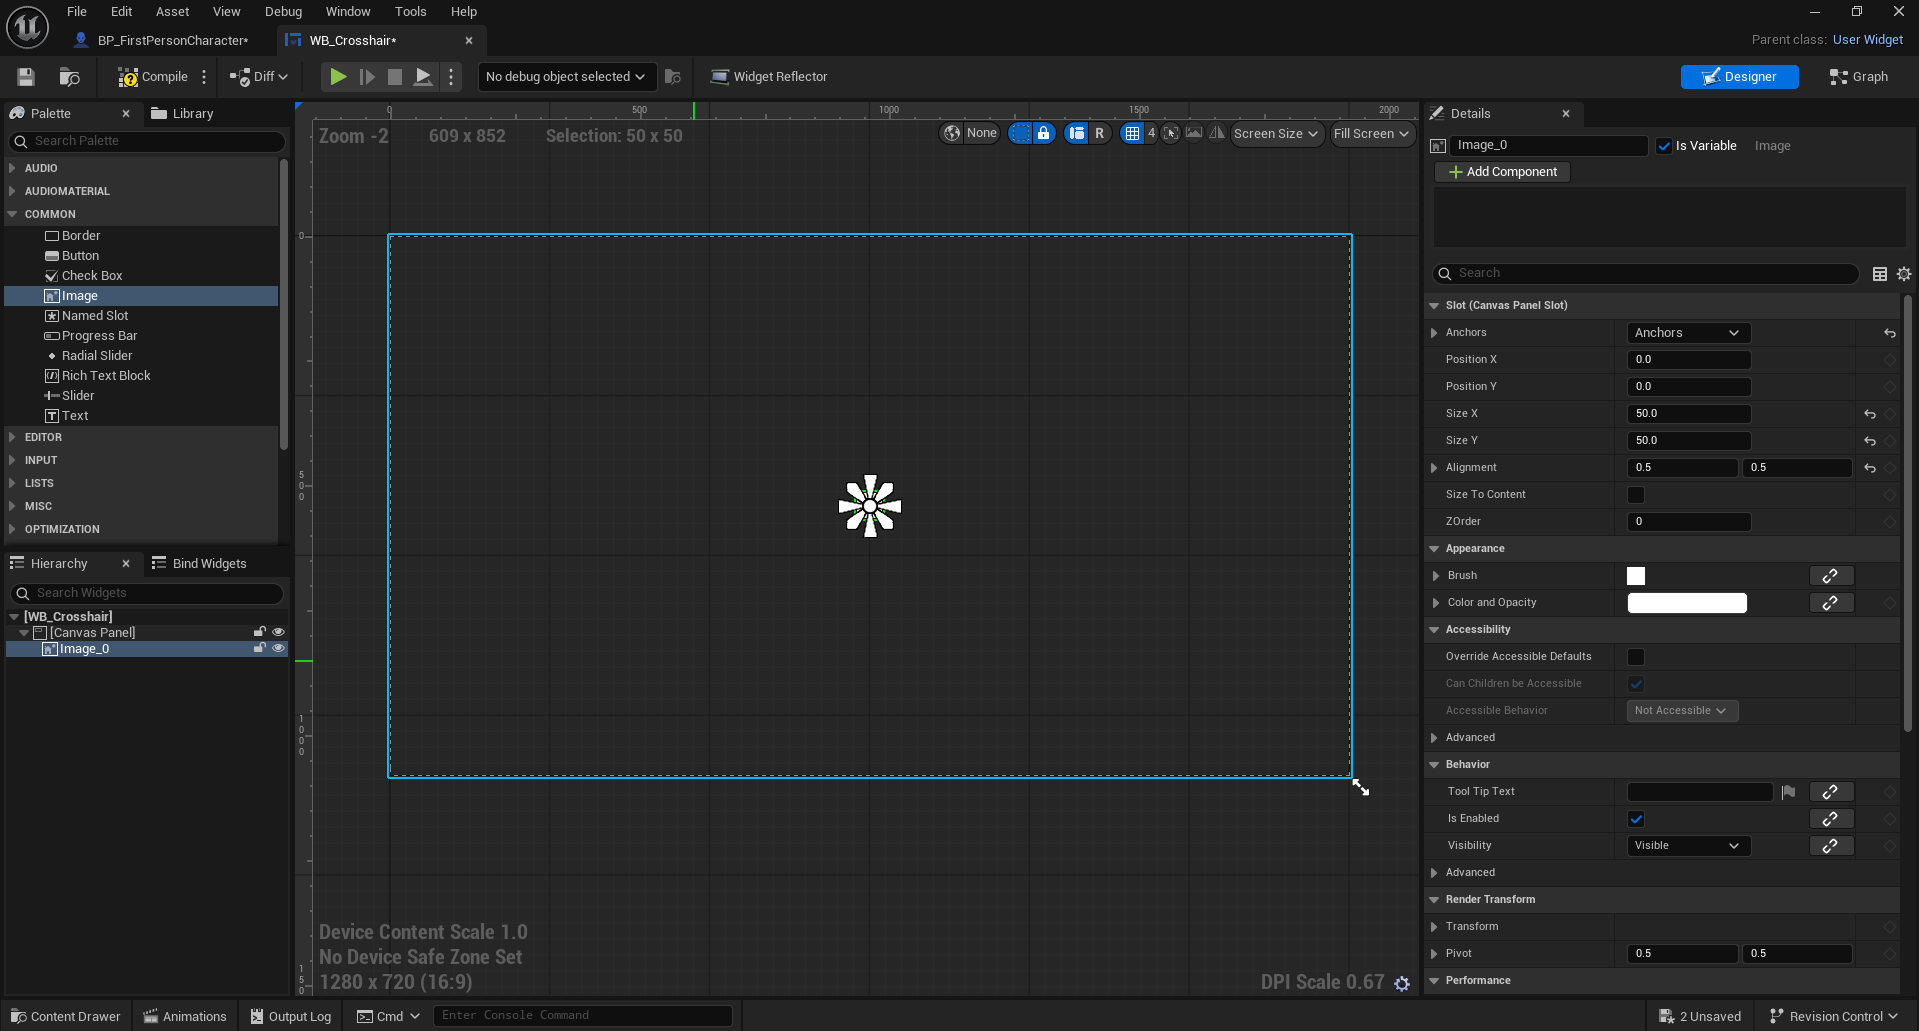Switch to the Graph view
1919x1031 pixels.
(1858, 77)
